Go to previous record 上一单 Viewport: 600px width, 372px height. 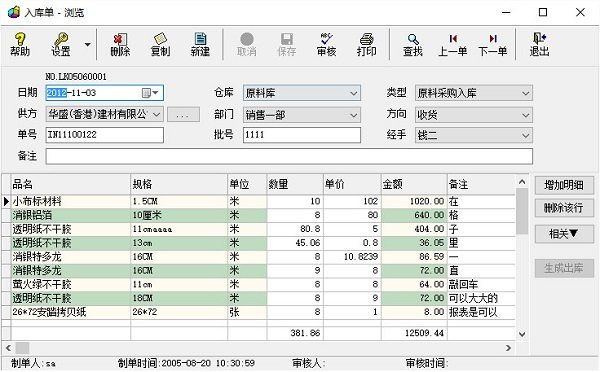click(x=453, y=44)
